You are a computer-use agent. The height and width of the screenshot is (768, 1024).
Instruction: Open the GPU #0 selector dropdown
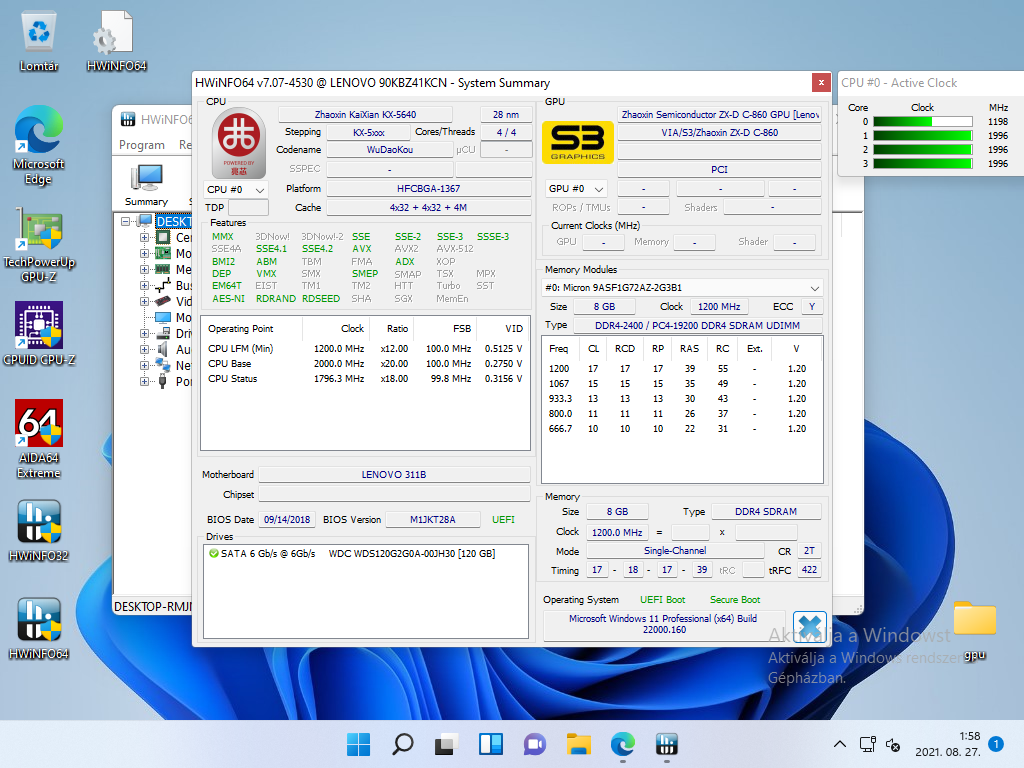click(x=577, y=189)
